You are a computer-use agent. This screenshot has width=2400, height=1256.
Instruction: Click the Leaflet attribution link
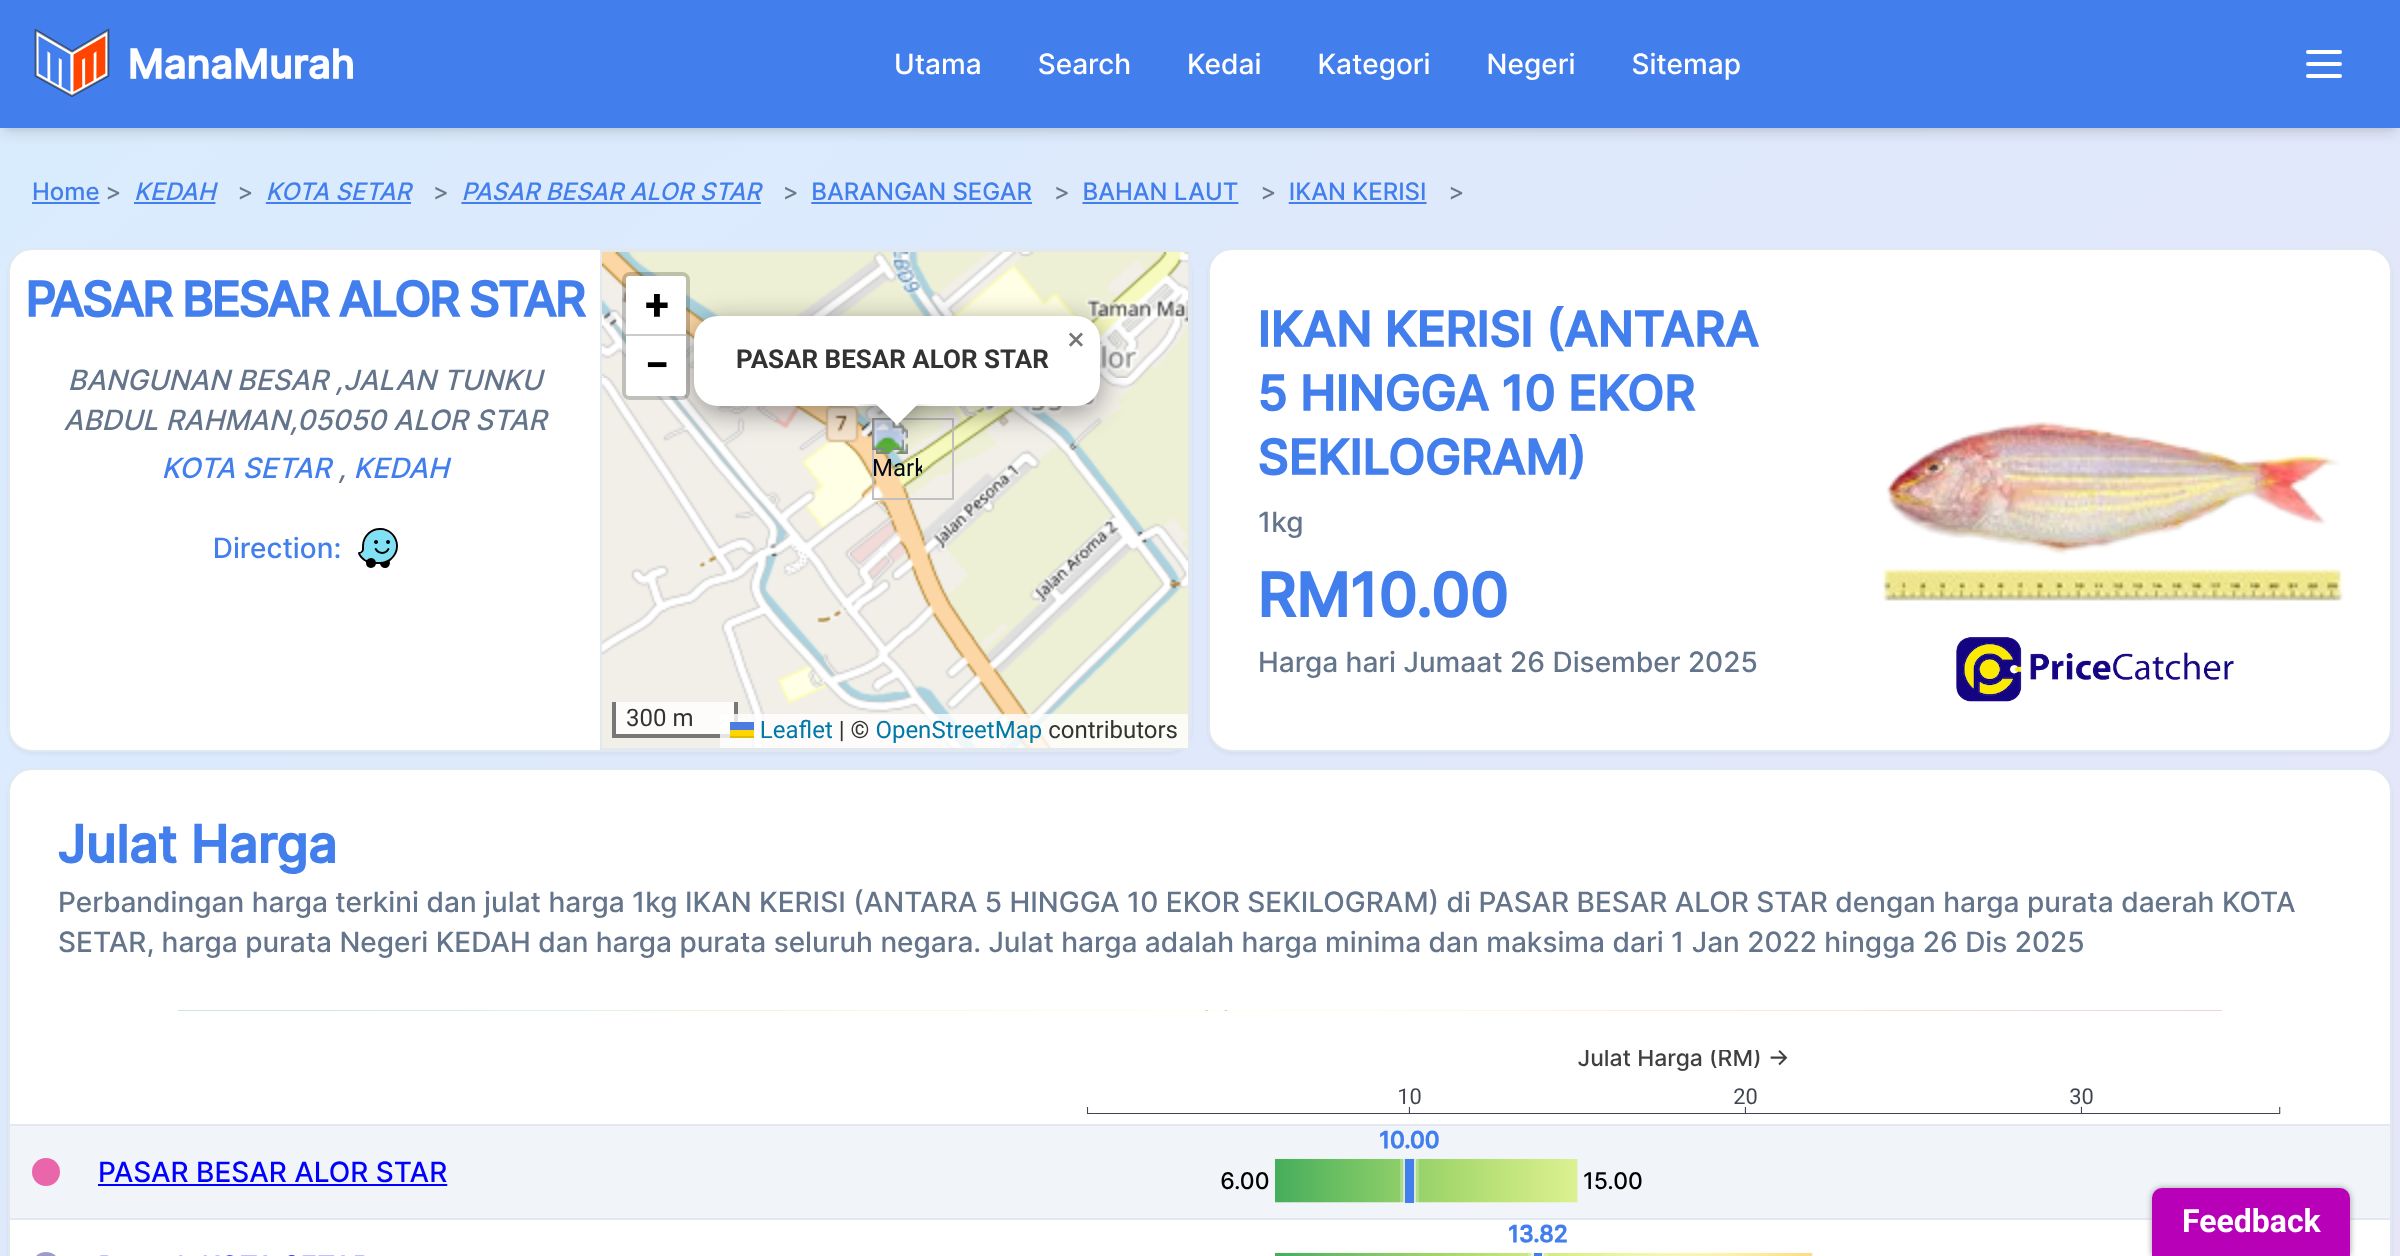794,730
